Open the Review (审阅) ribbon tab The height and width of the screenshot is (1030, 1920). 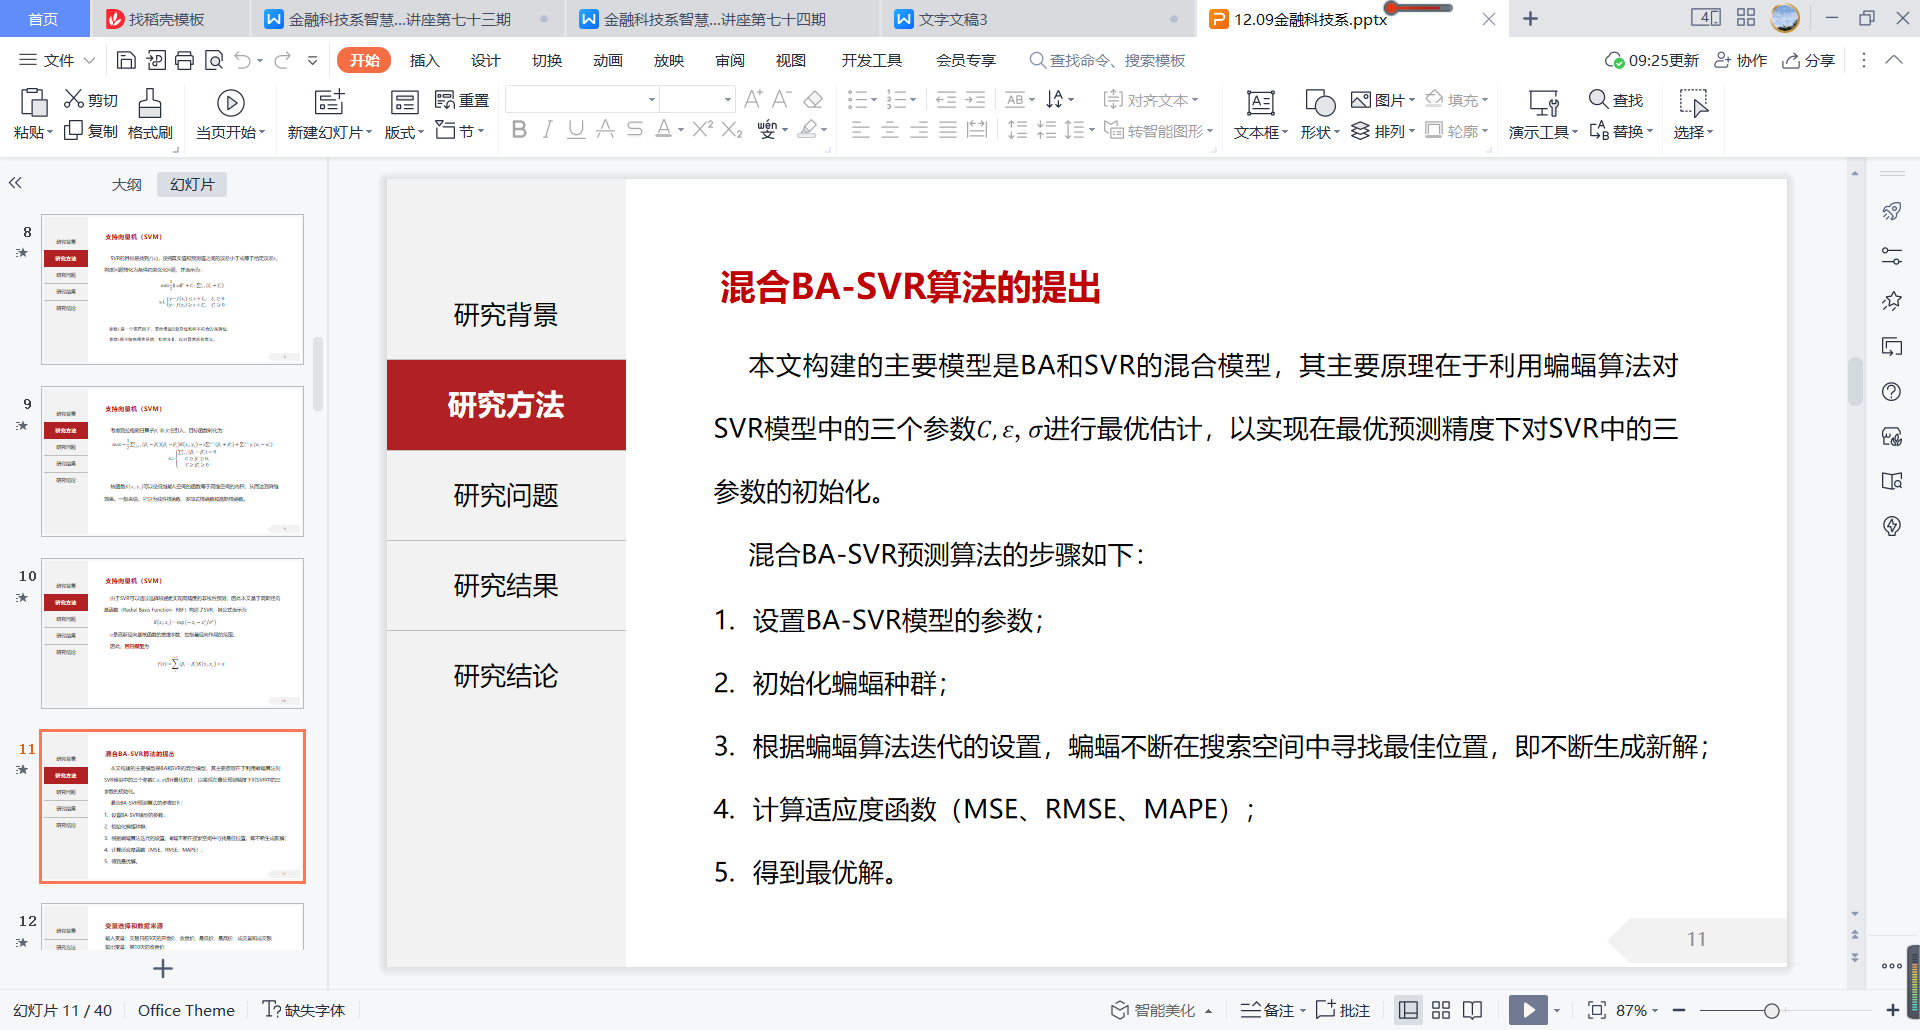[729, 61]
